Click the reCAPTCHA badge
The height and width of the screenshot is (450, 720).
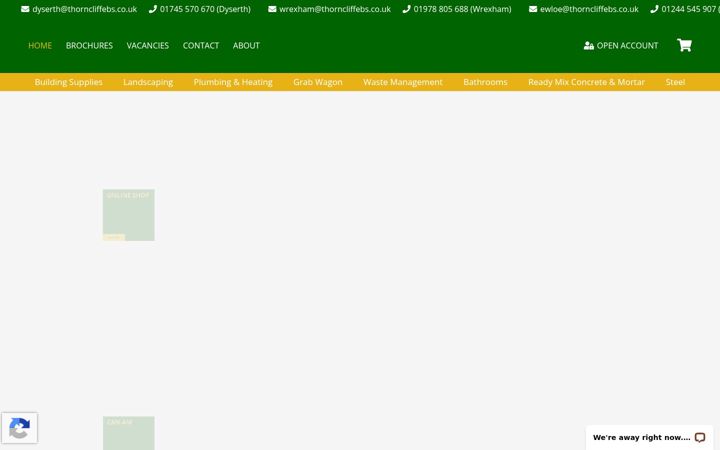19,428
